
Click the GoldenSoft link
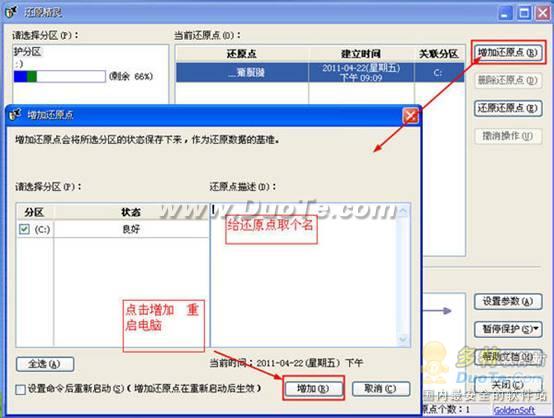pos(514,410)
